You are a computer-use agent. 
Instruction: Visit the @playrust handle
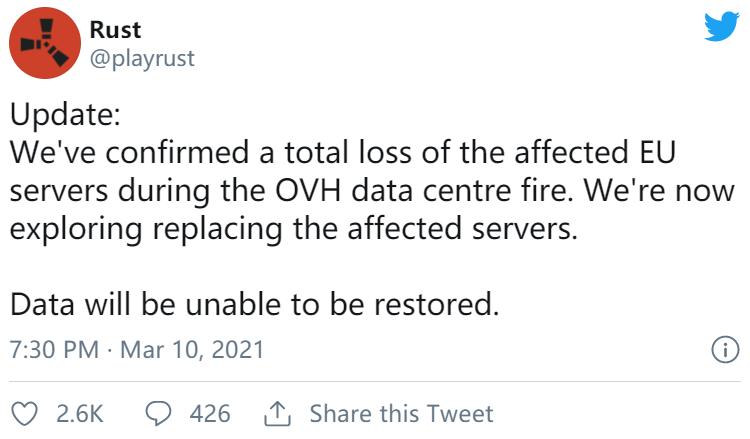tap(142, 59)
